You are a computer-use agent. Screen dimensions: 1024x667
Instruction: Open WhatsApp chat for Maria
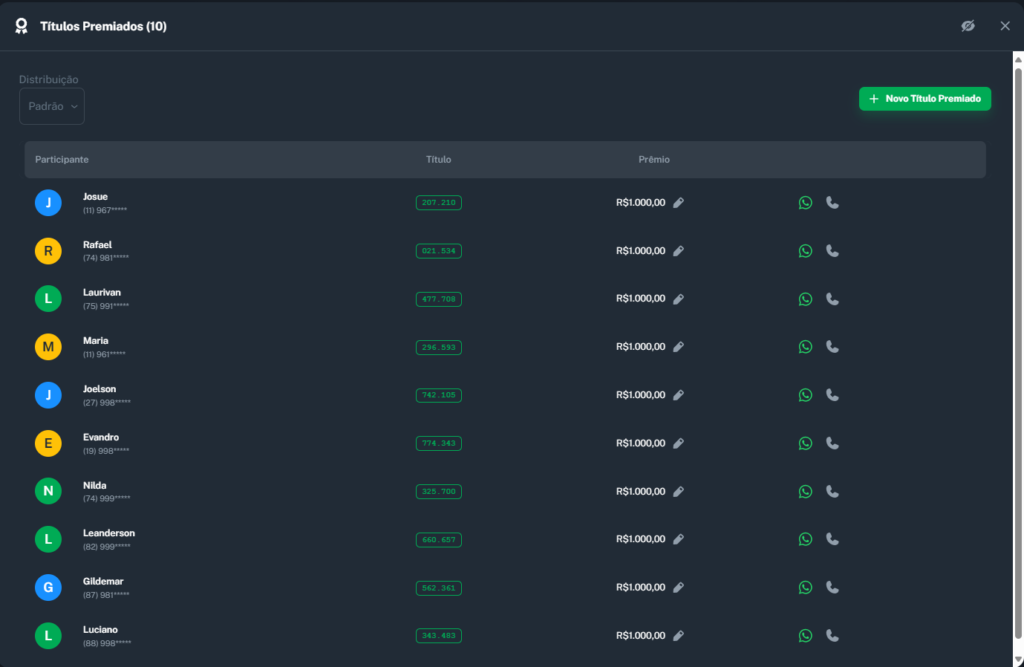[x=805, y=347]
